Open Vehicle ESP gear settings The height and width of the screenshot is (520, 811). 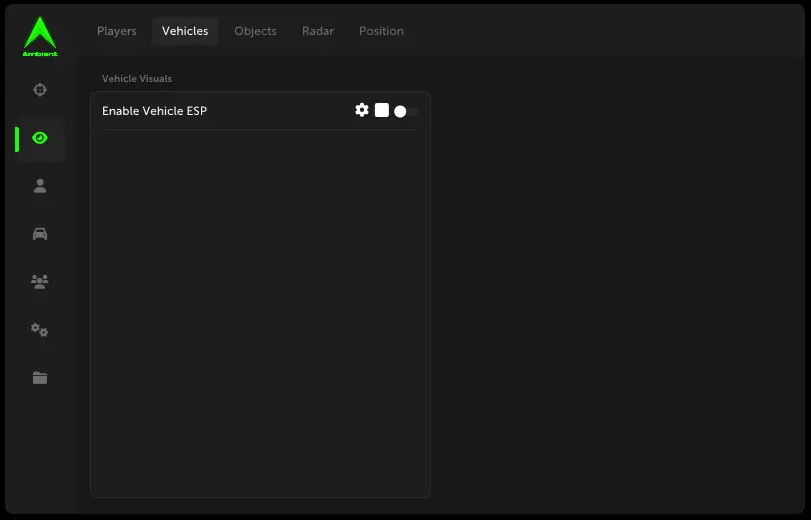(362, 110)
